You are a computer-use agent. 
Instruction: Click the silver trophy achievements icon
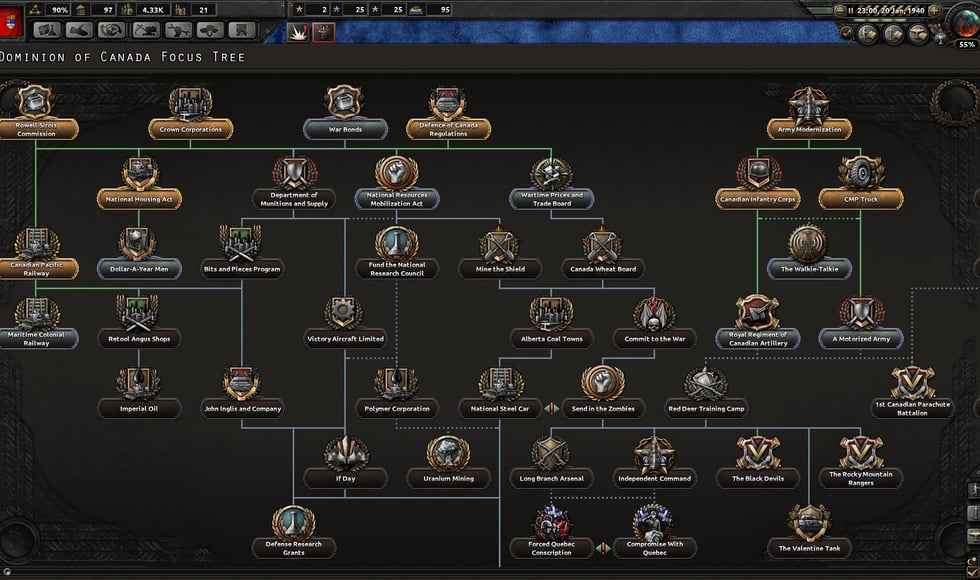click(x=941, y=39)
